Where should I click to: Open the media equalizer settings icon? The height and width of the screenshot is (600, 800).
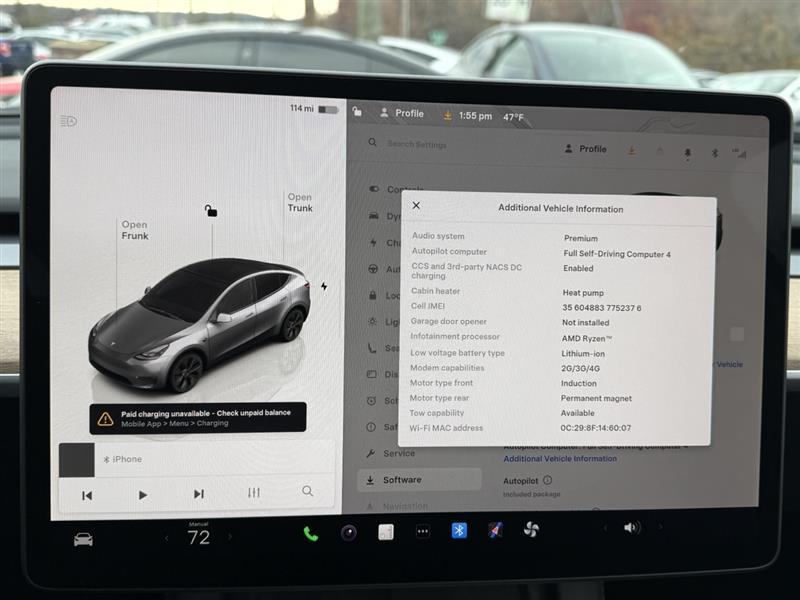coord(254,493)
